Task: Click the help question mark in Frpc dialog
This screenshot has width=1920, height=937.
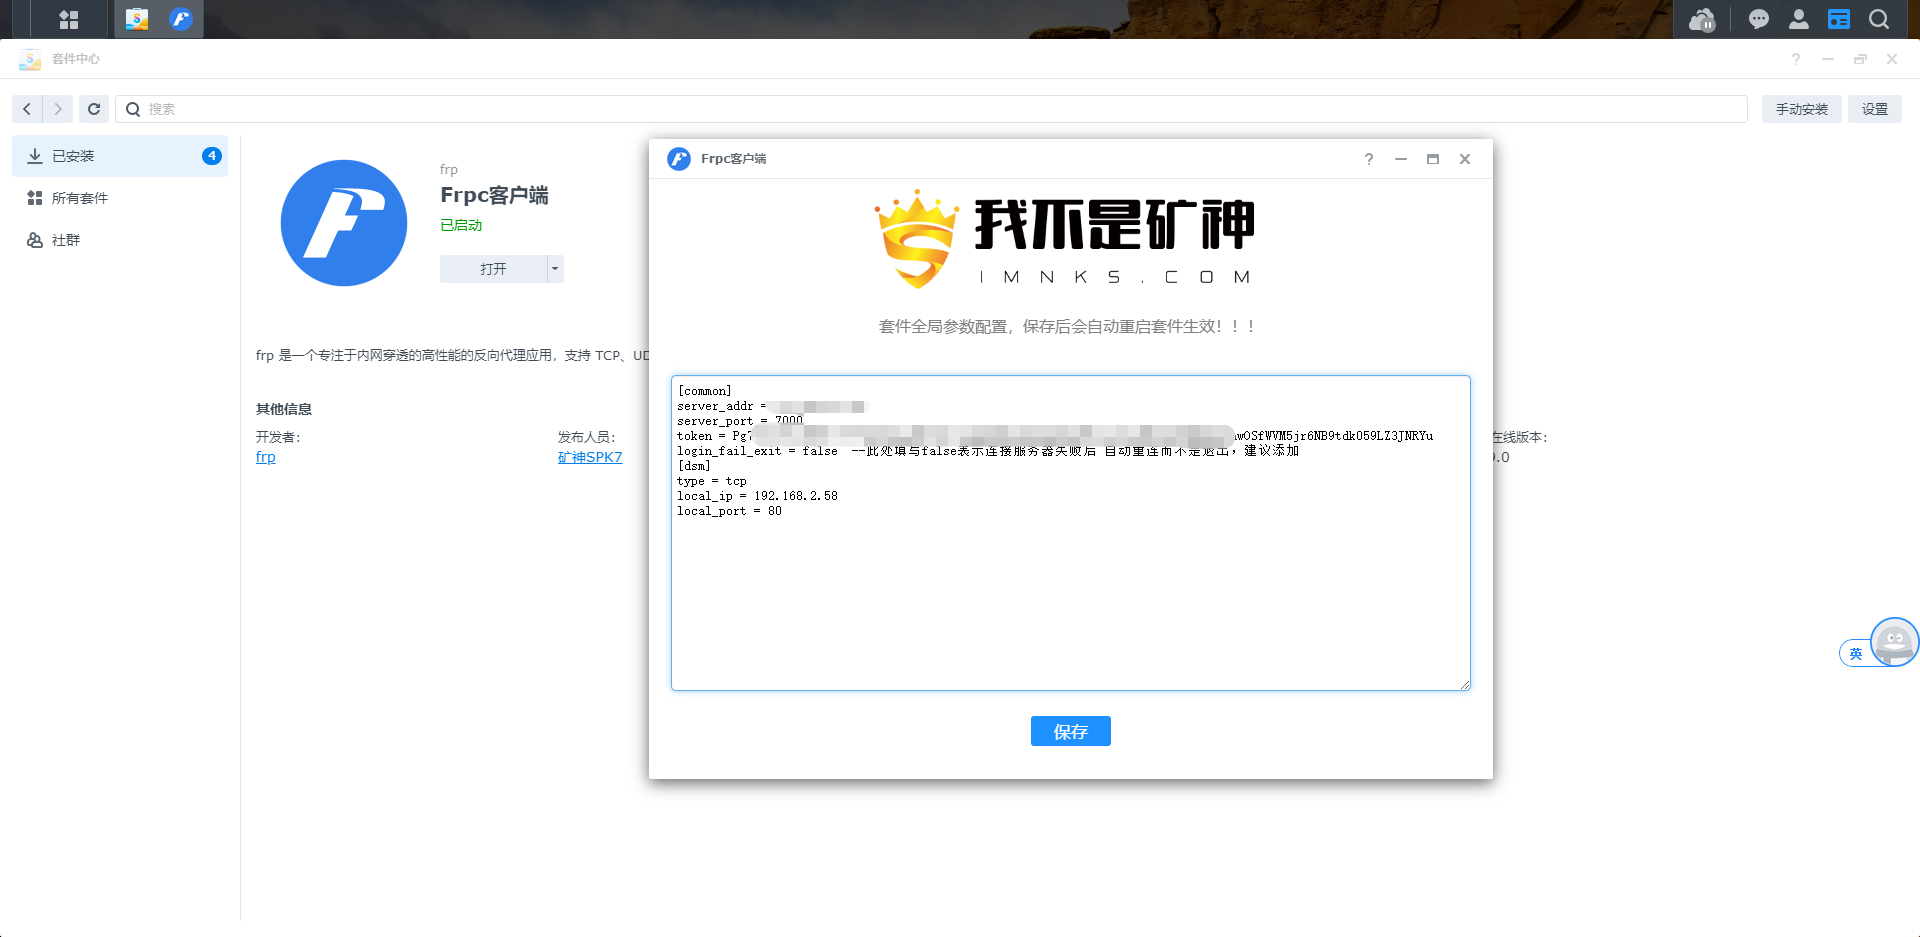Action: click(1368, 159)
